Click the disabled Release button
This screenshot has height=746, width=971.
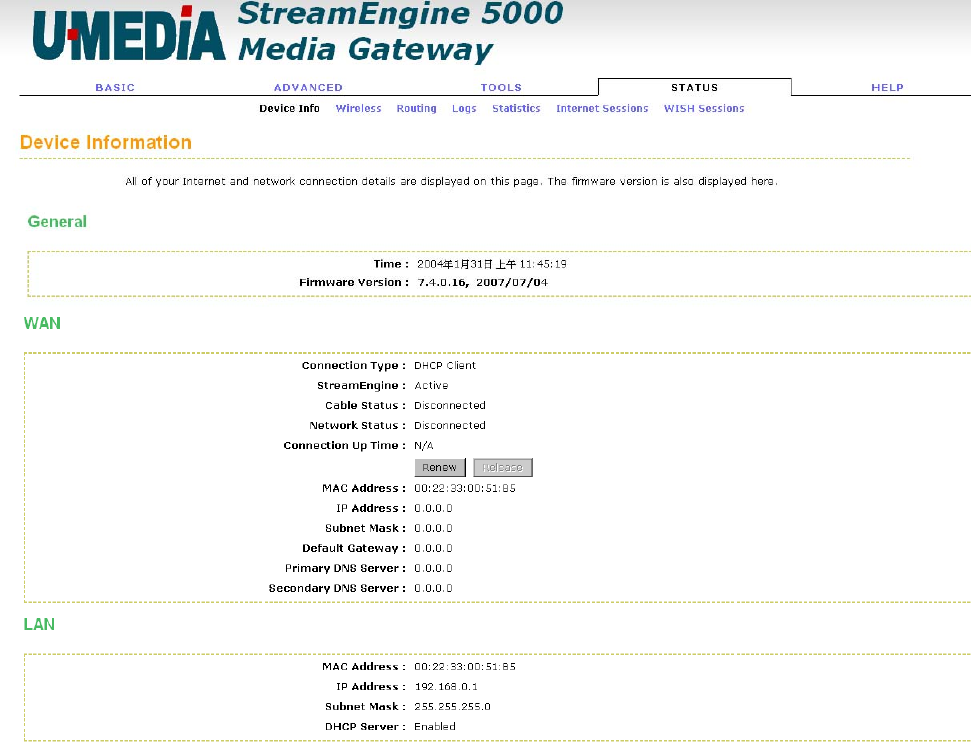click(x=503, y=467)
